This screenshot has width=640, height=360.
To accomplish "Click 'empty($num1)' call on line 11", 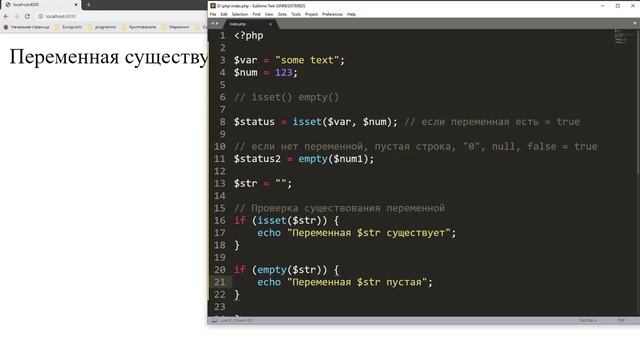I will [333, 159].
